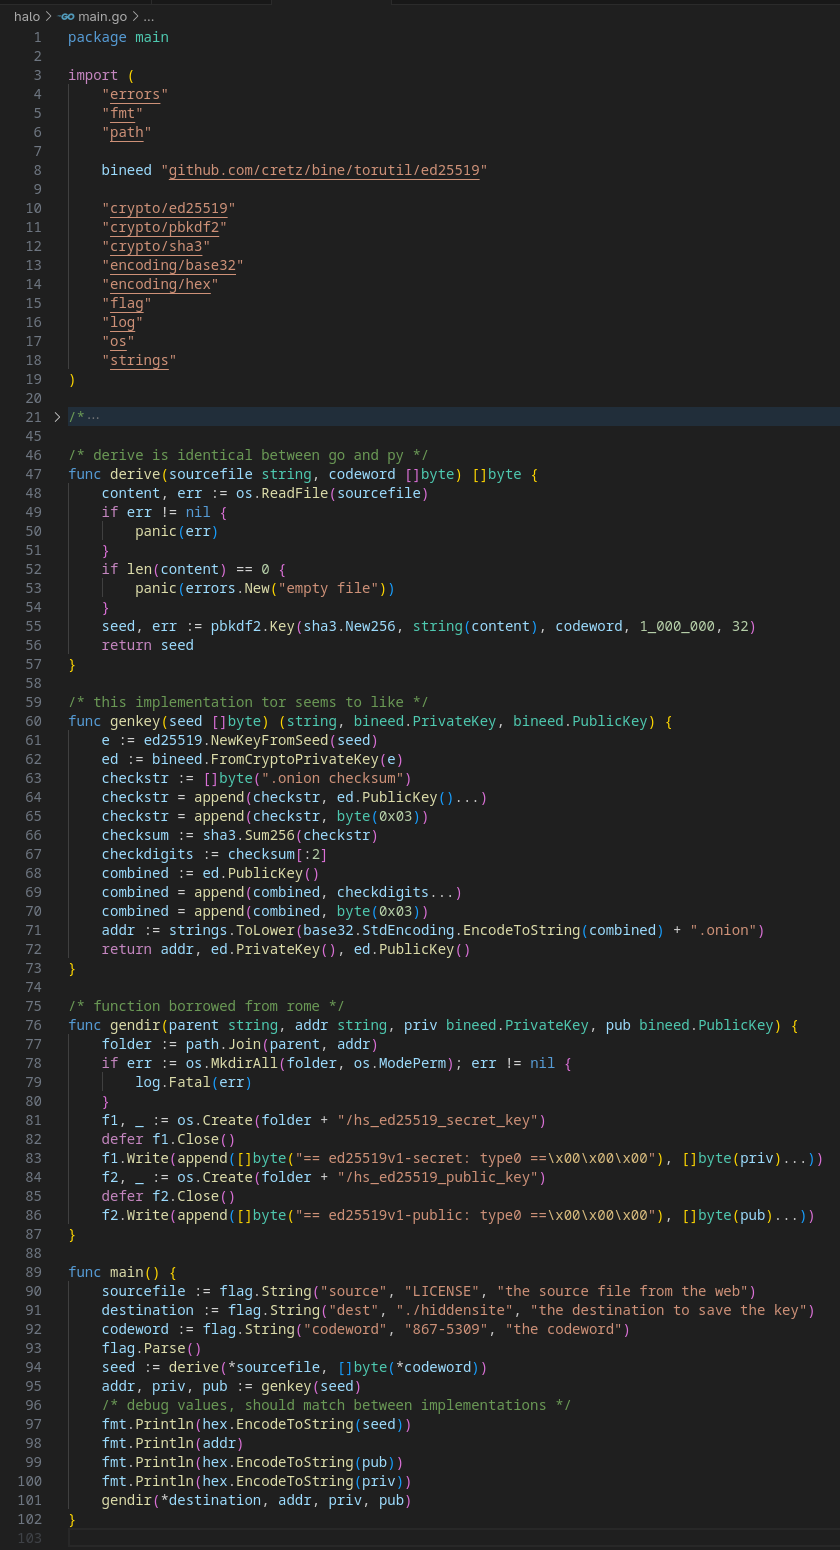Click the collapsed '/*…' comment text
Viewport: 840px width, 1550px height.
(84, 416)
